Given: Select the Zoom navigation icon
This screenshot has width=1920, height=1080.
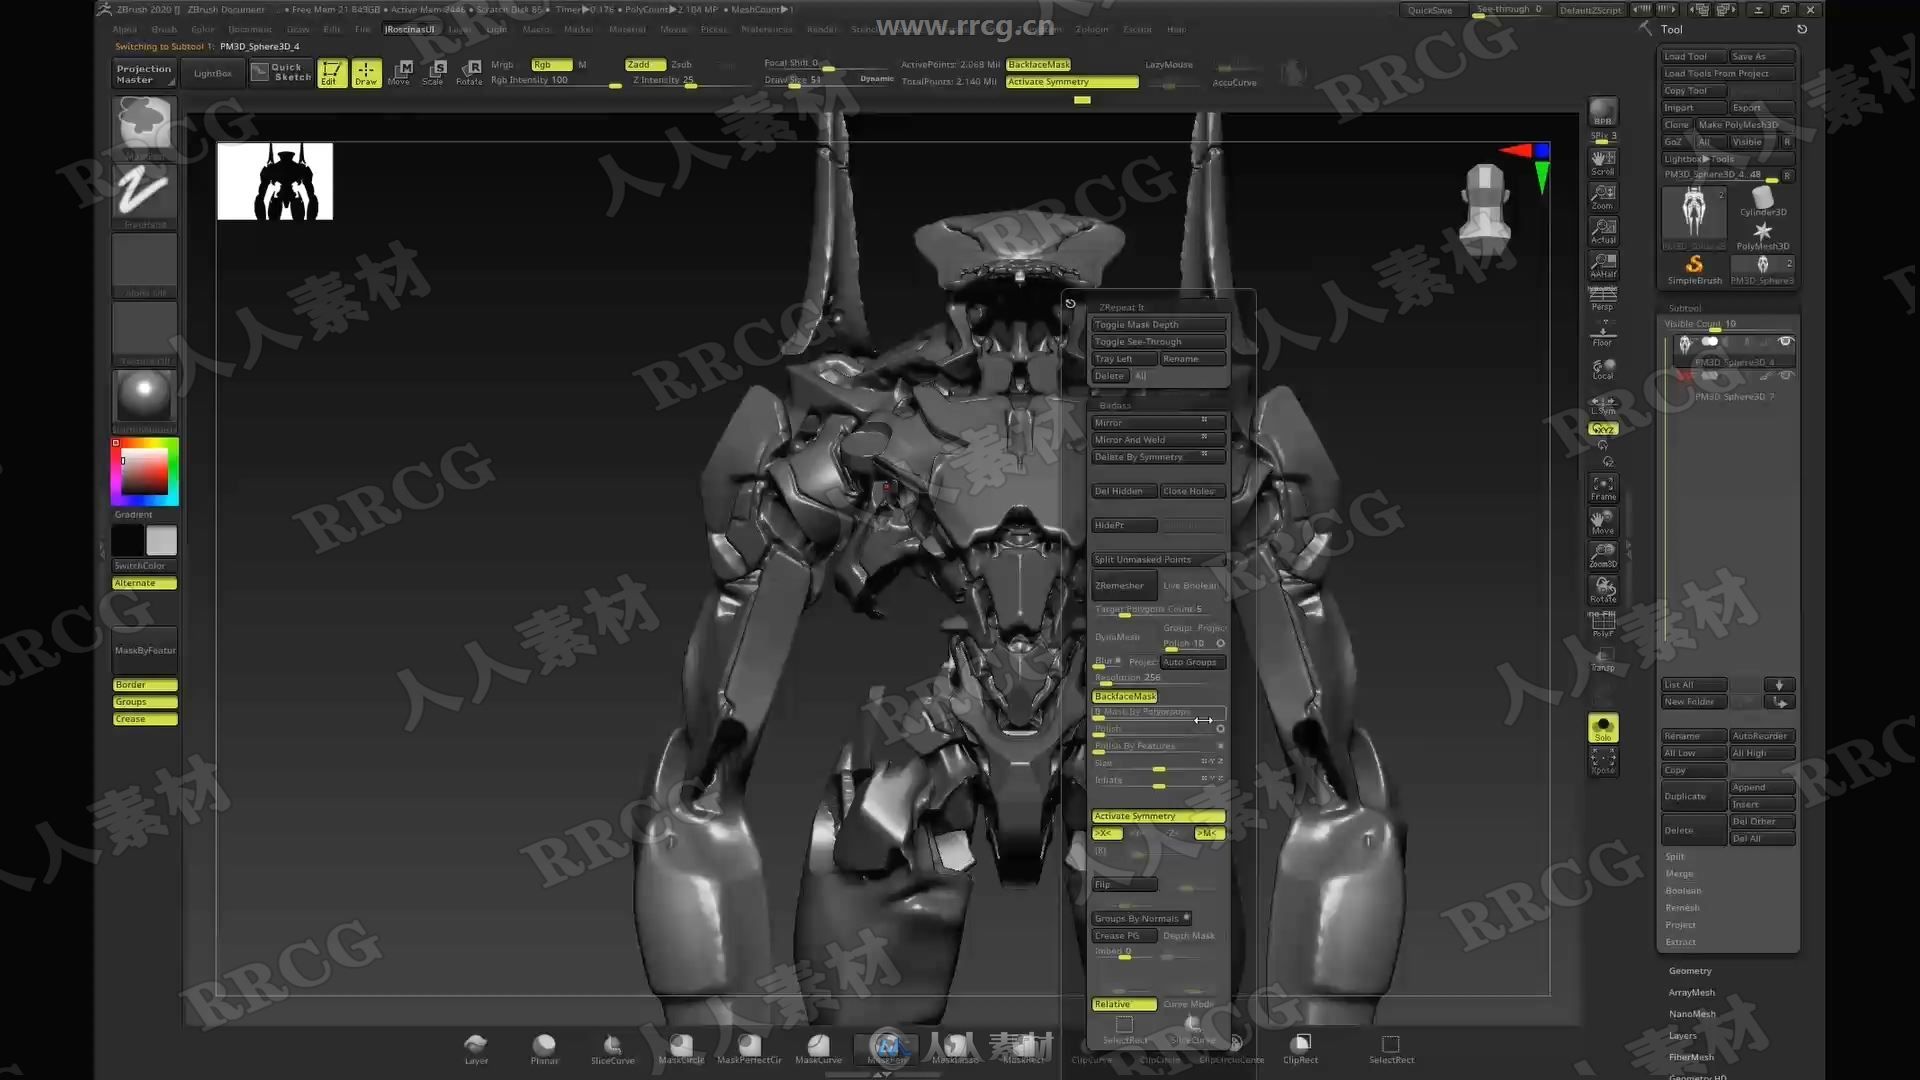Looking at the screenshot, I should [1603, 196].
